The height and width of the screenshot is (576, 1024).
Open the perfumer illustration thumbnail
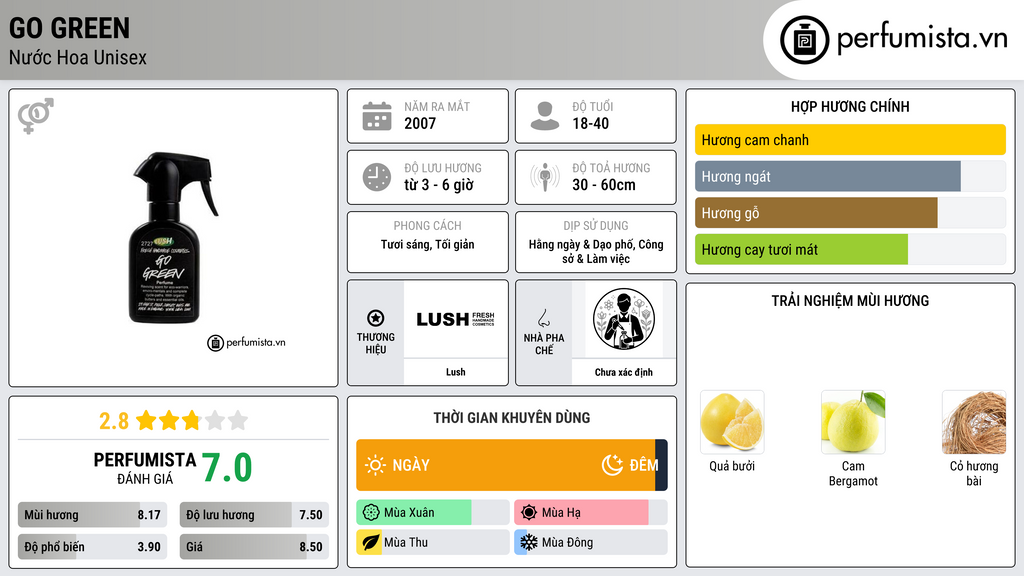point(624,319)
